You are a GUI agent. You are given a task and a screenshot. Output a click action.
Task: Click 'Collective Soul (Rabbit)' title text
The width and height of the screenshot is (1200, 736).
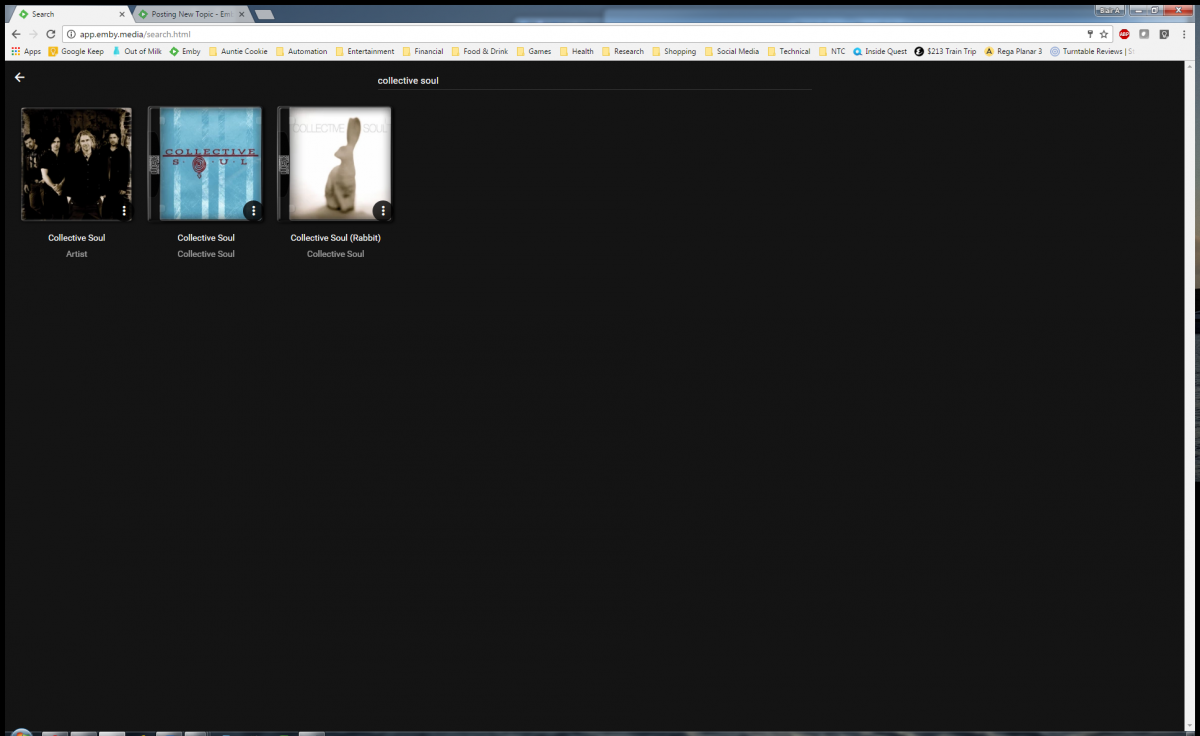click(335, 238)
